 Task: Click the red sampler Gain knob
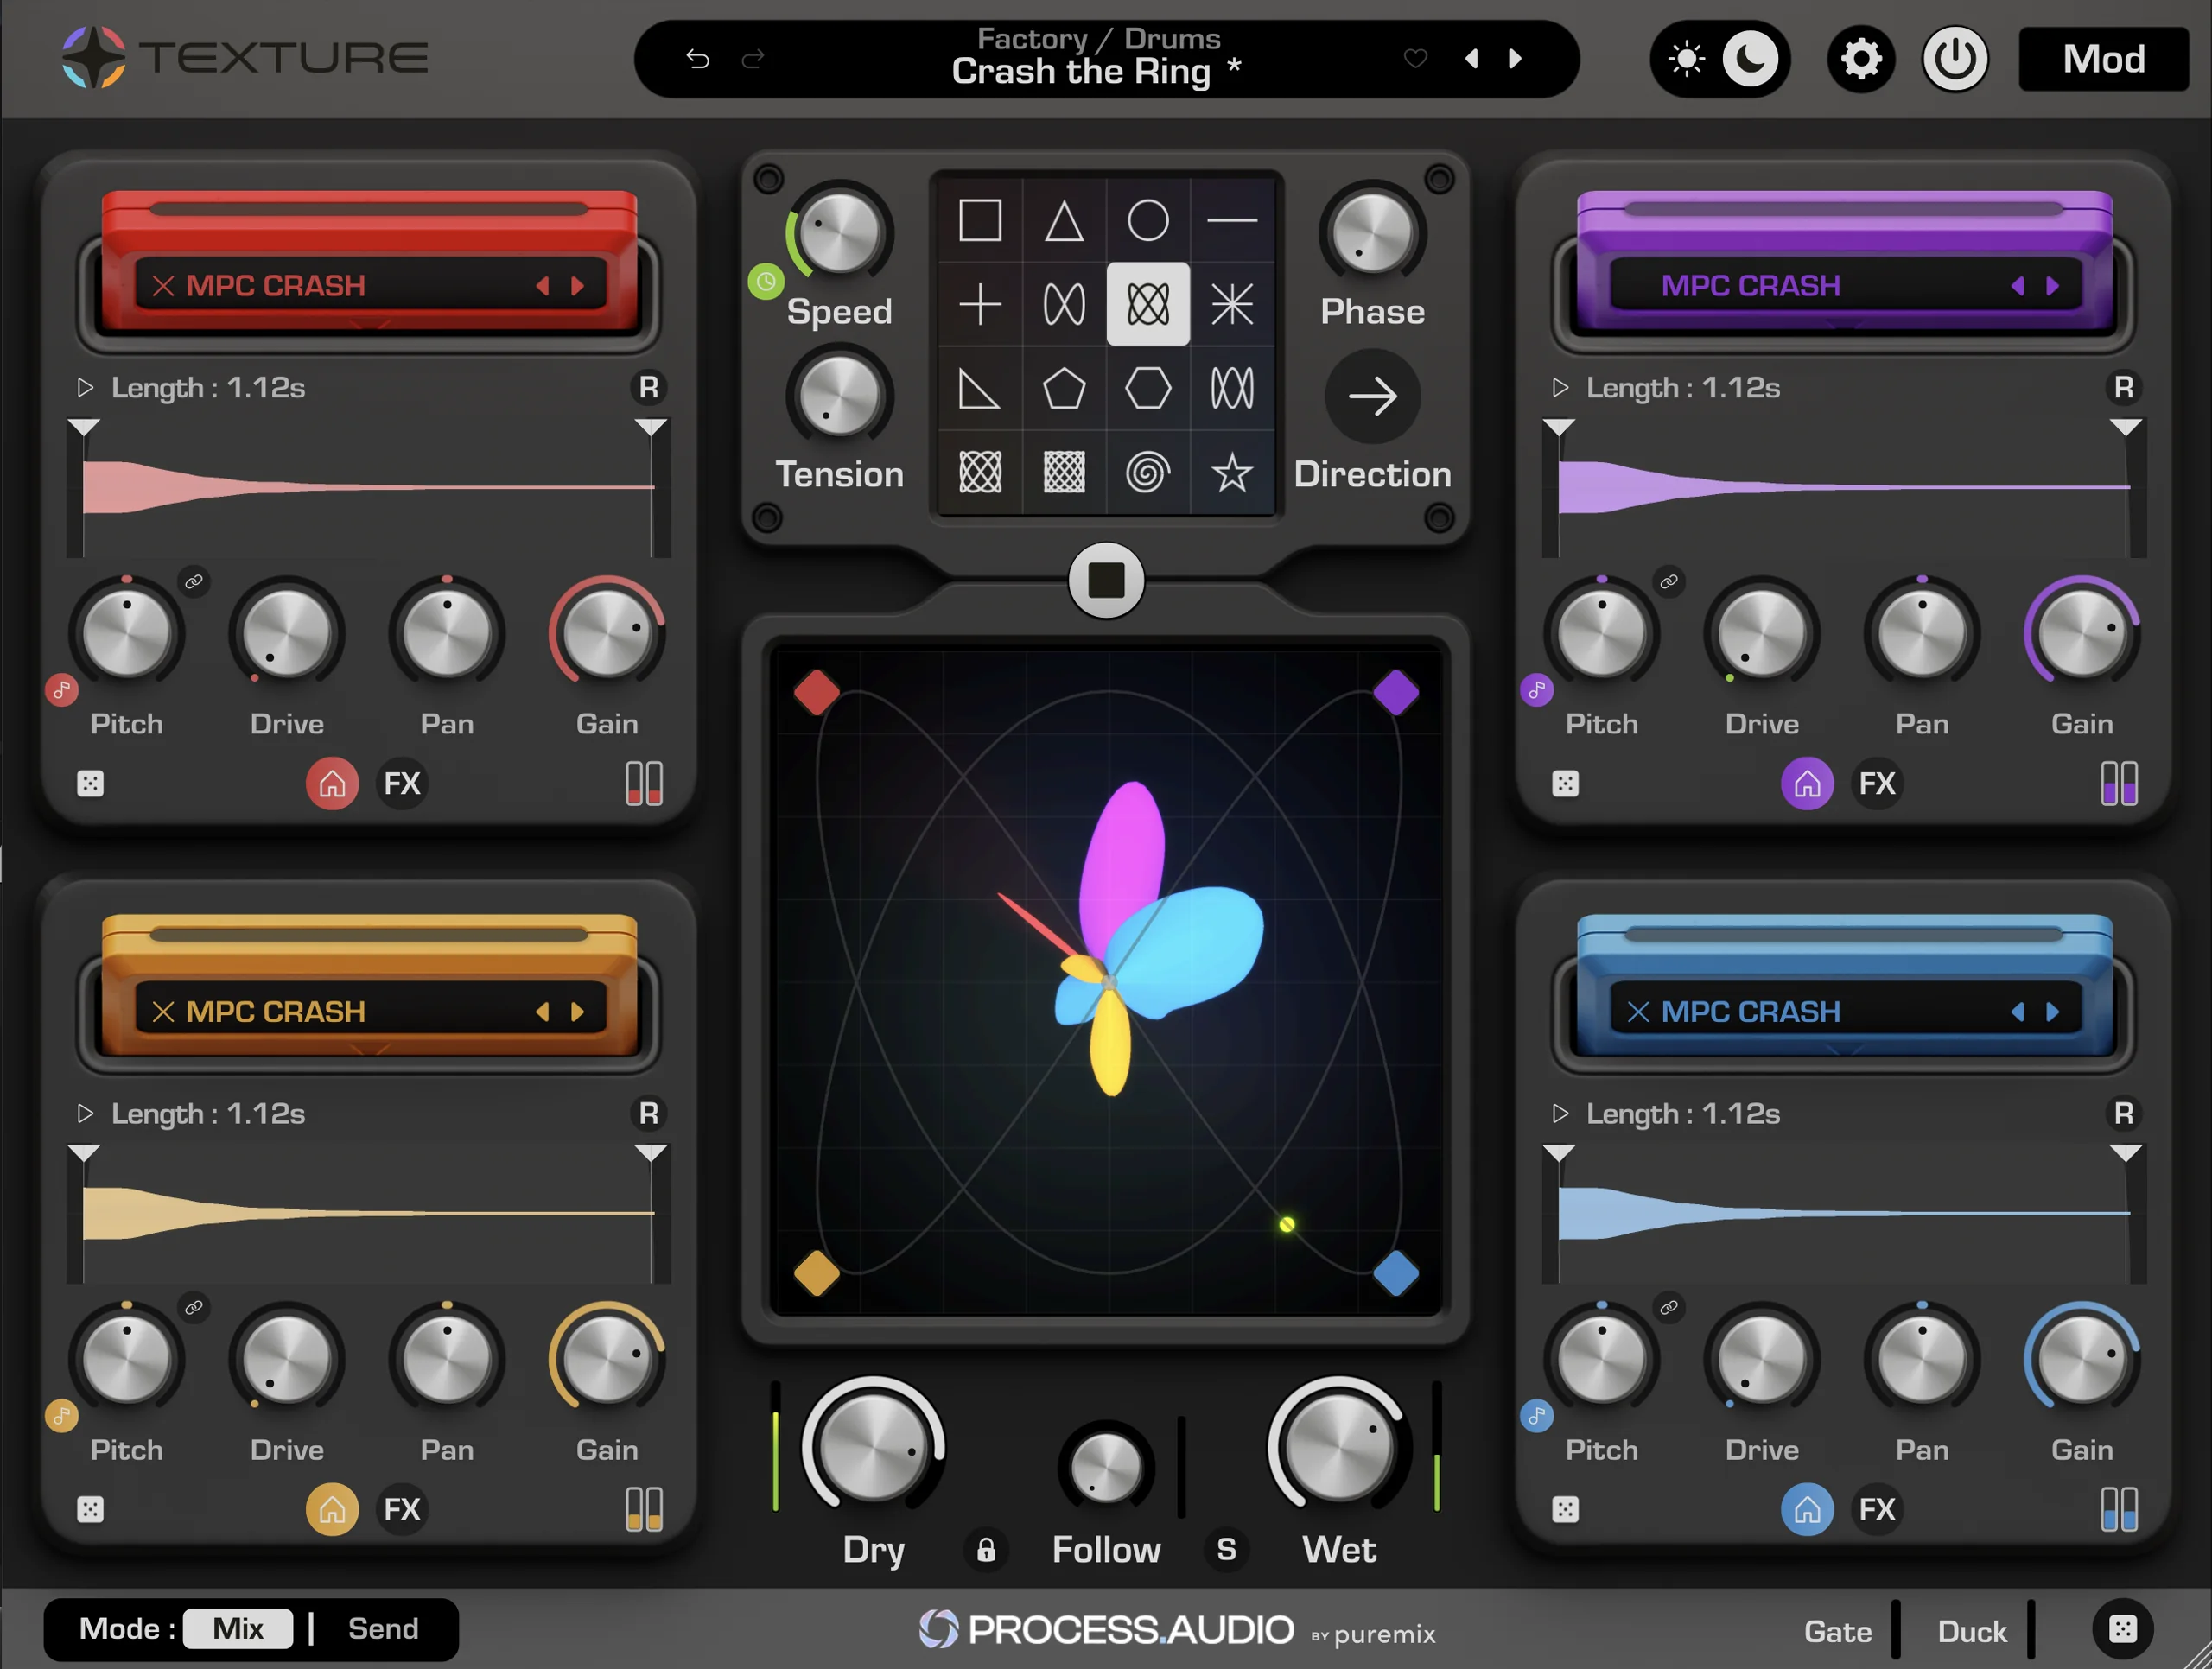click(607, 634)
